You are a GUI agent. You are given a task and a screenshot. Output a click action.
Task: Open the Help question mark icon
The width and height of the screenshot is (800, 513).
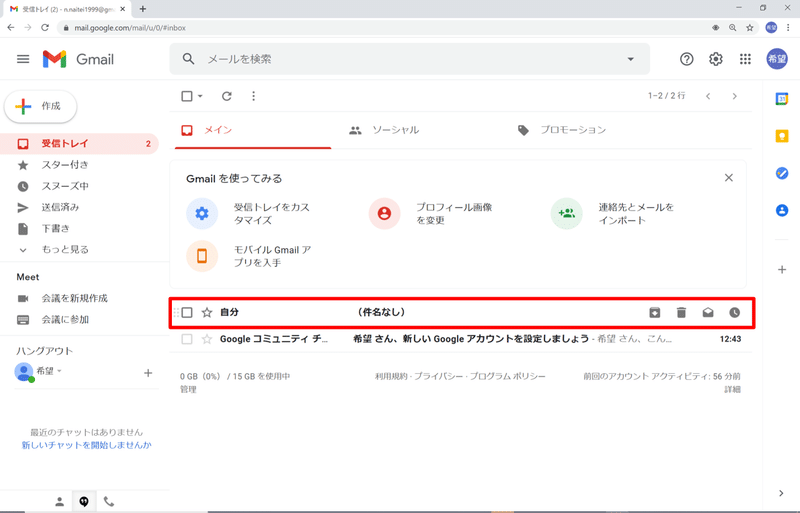687,59
